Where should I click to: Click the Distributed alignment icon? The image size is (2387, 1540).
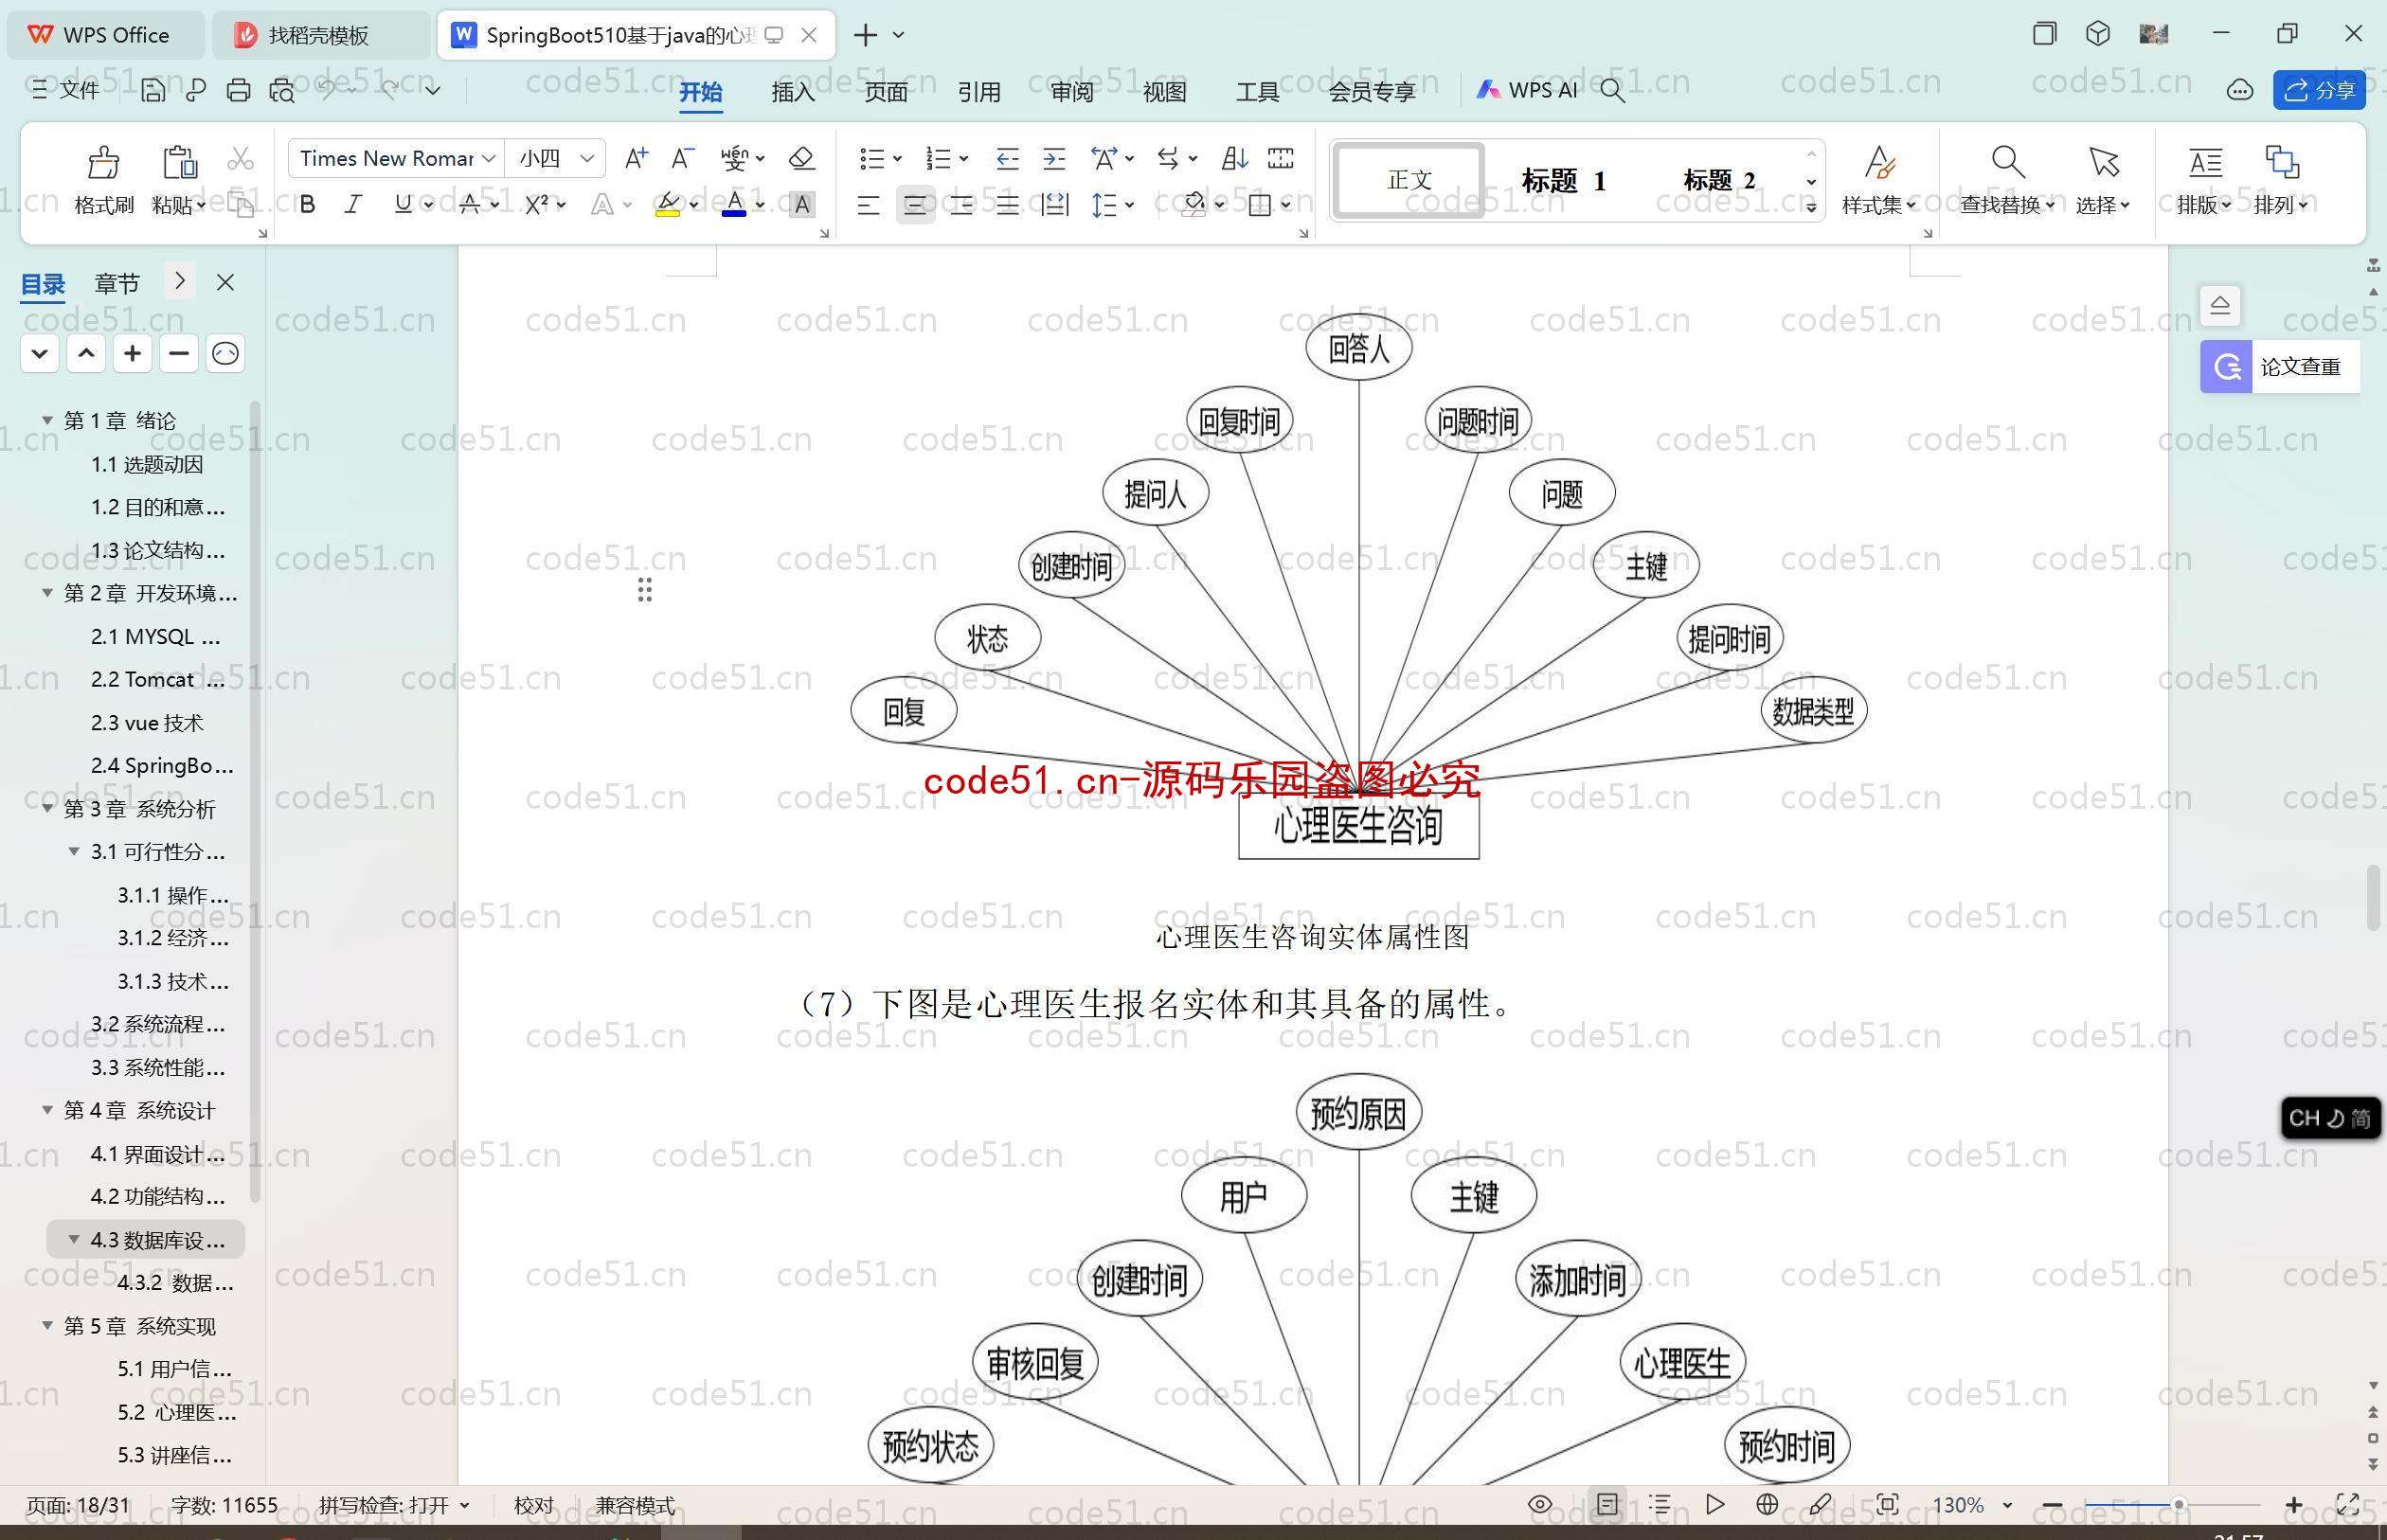pos(1054,205)
